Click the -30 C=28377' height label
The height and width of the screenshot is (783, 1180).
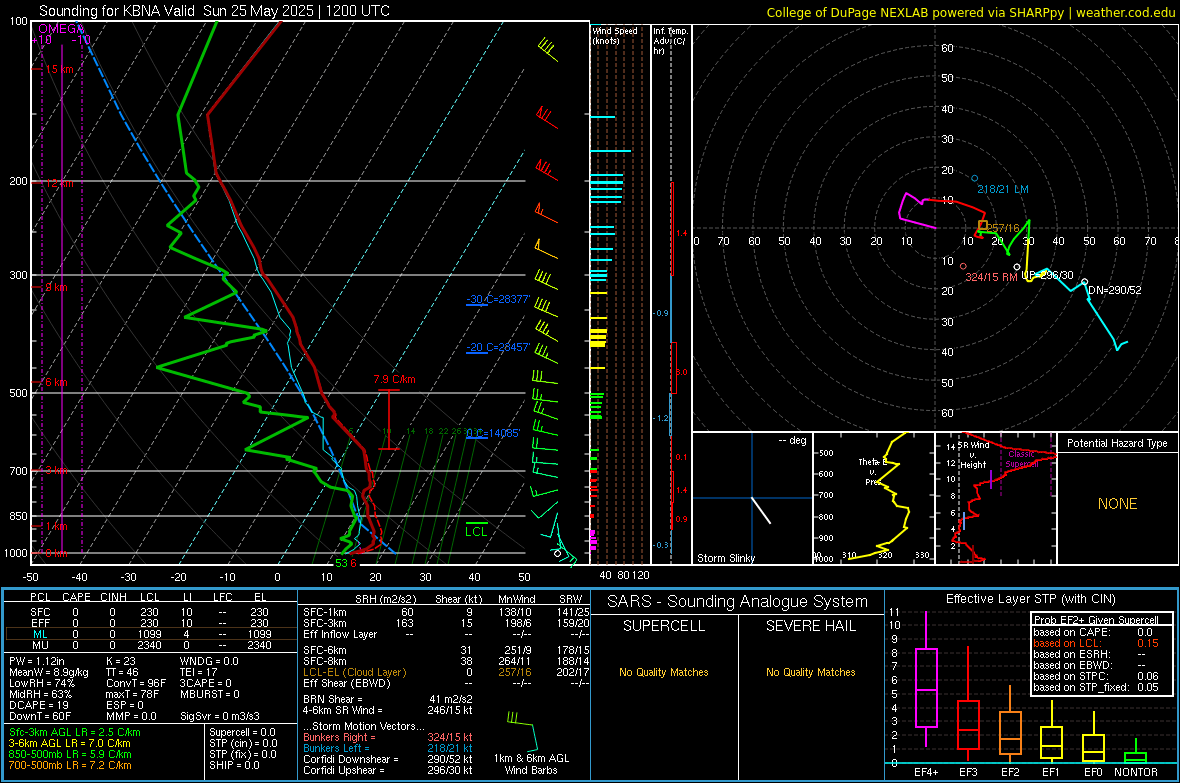[498, 300]
